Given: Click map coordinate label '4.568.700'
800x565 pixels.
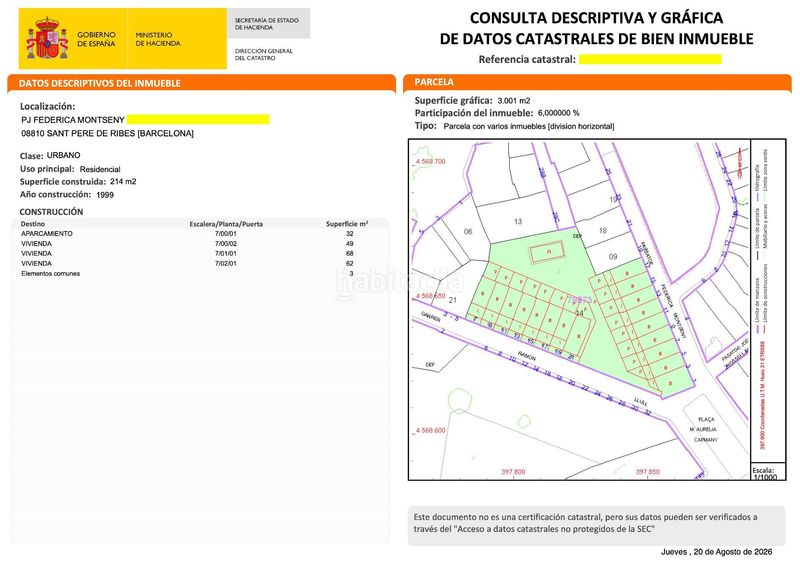Looking at the screenshot, I should click(431, 161).
